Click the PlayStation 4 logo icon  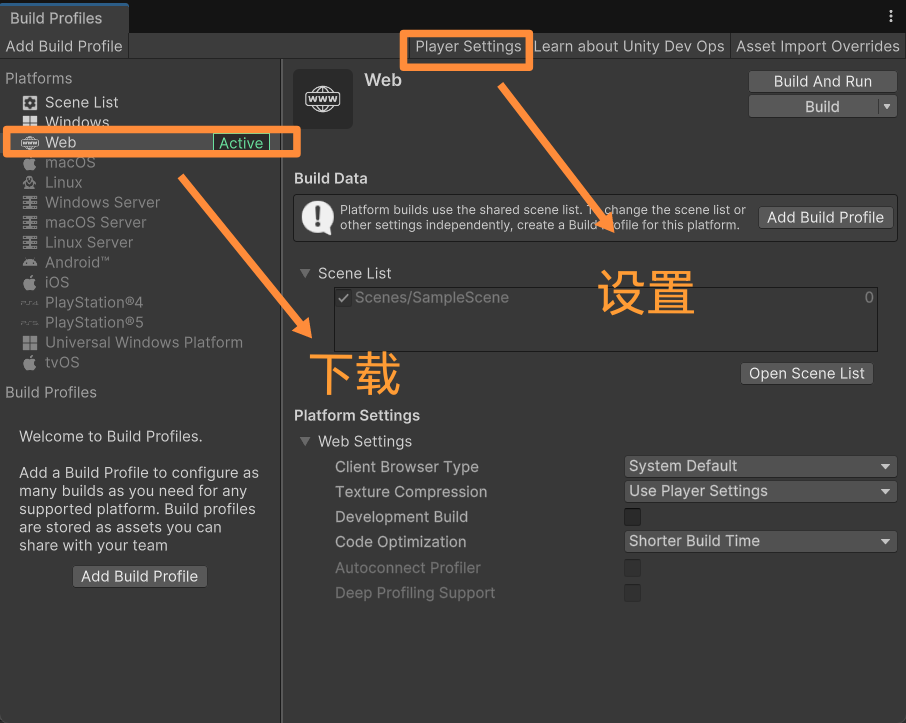click(x=29, y=303)
